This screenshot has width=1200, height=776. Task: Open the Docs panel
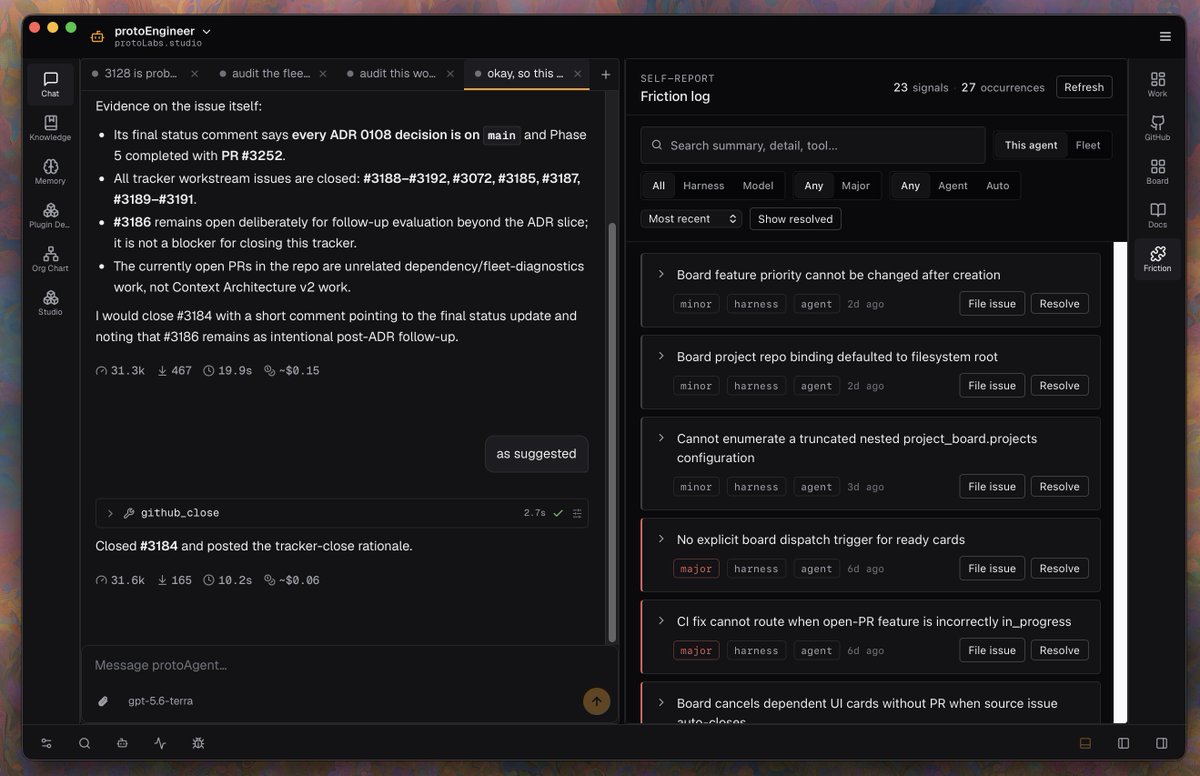tap(1157, 216)
